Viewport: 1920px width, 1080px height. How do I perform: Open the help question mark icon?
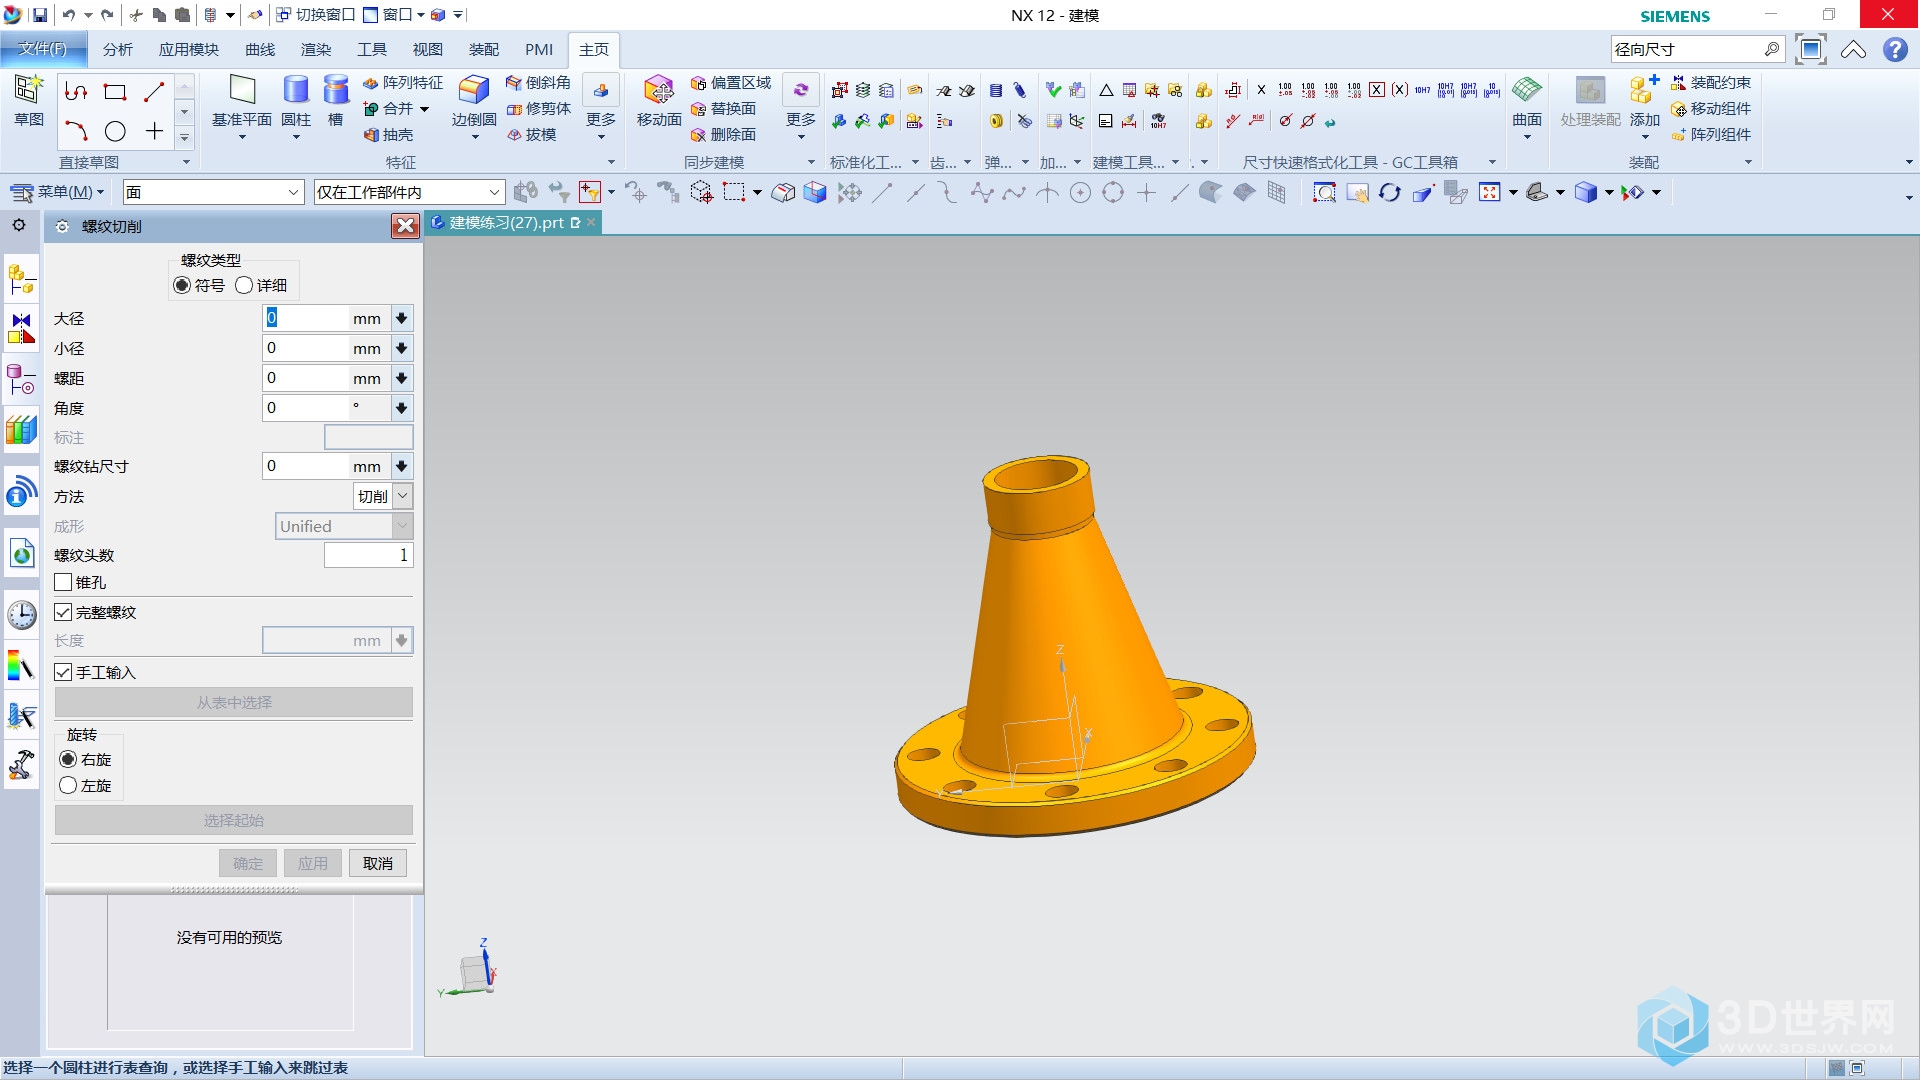click(x=1895, y=49)
